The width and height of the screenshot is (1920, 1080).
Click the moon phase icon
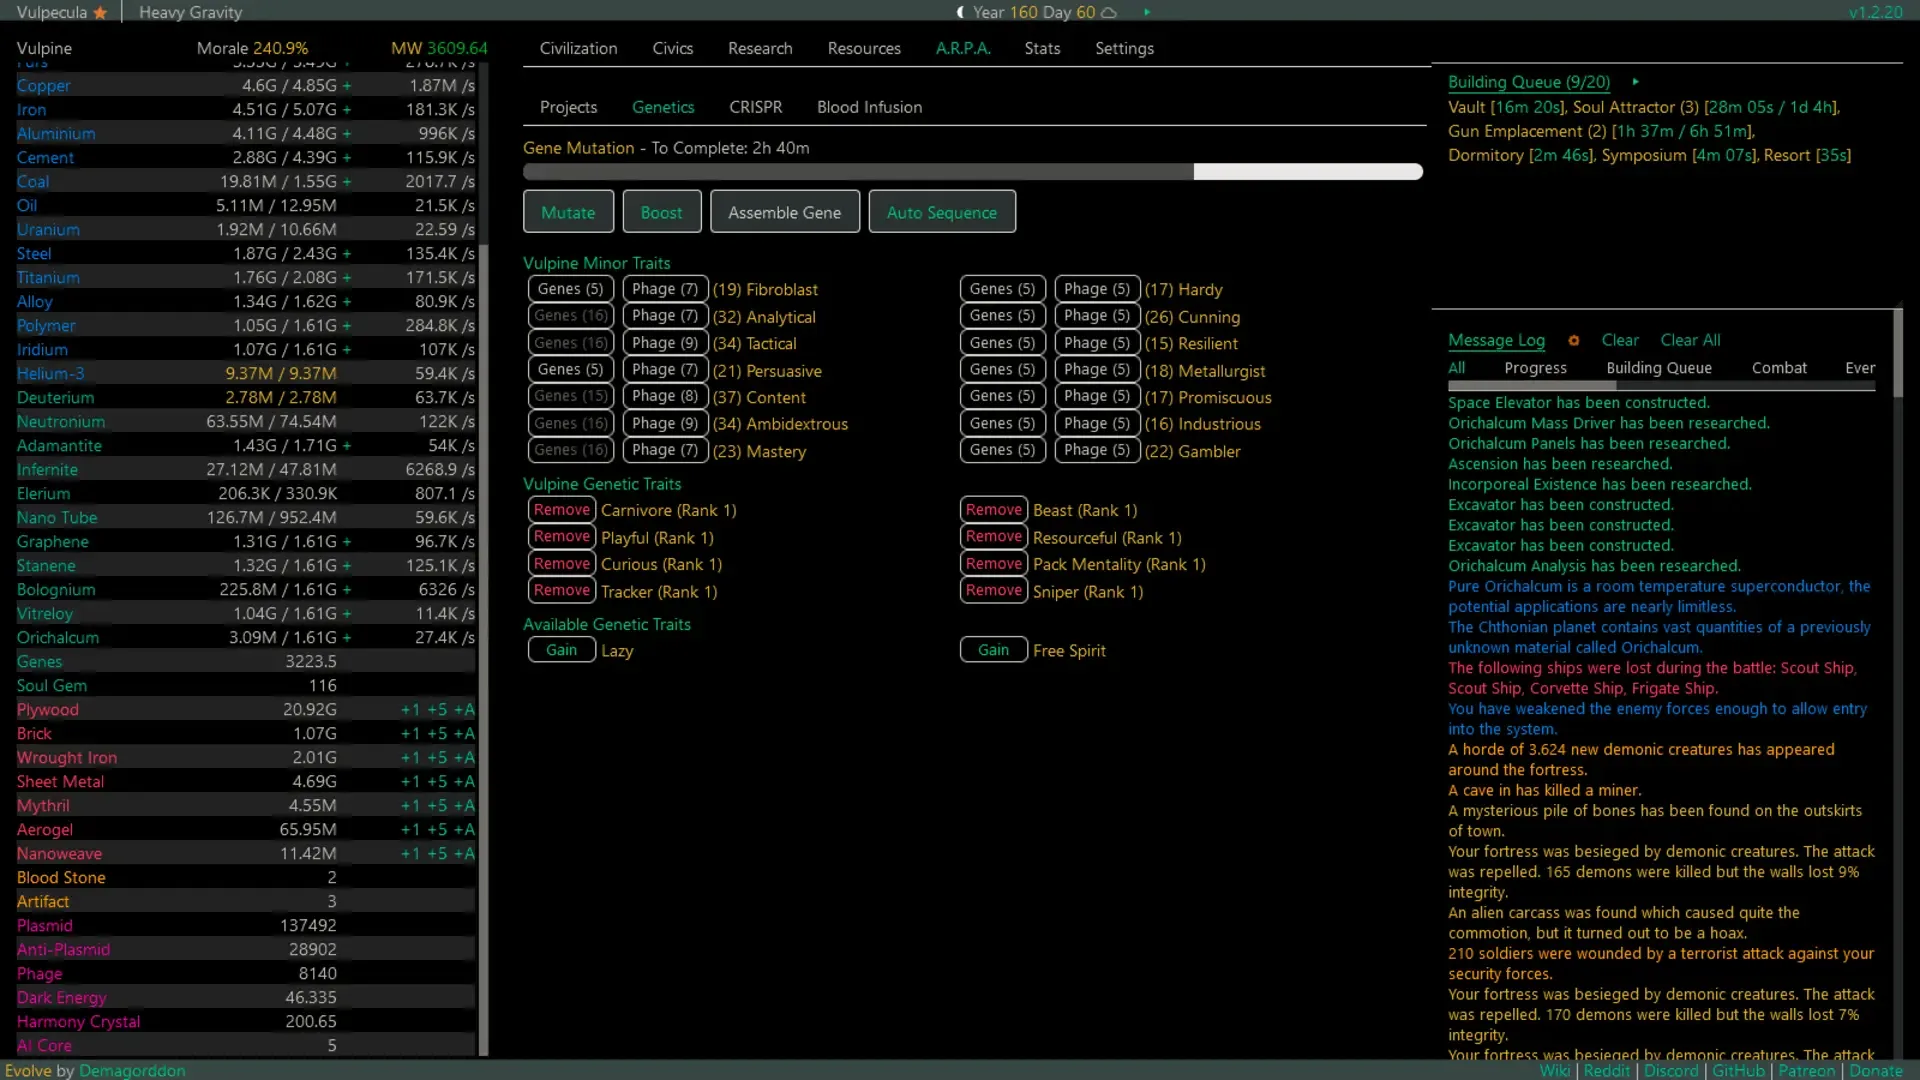tap(961, 13)
